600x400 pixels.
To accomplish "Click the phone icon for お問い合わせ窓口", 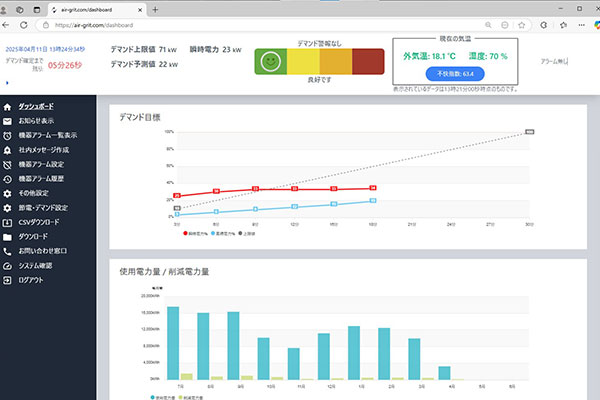I will tap(8, 251).
